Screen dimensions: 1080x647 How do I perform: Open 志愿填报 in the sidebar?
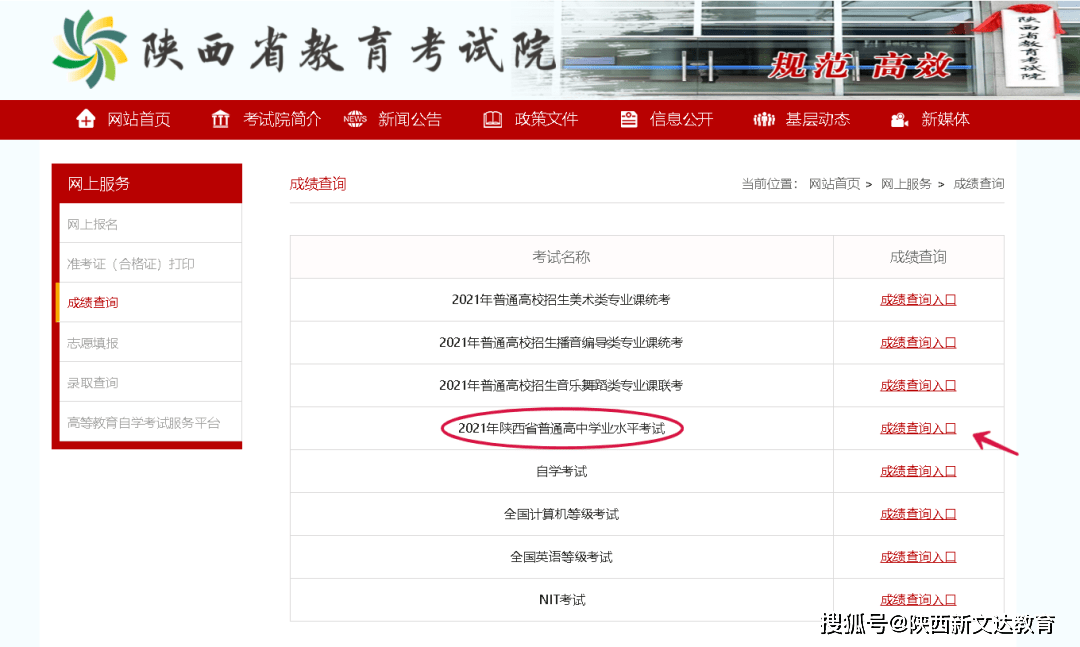click(x=92, y=342)
